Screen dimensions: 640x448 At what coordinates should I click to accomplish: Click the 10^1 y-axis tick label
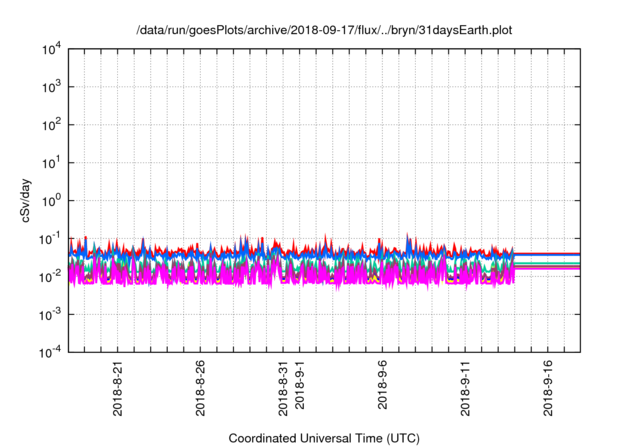[x=52, y=162]
